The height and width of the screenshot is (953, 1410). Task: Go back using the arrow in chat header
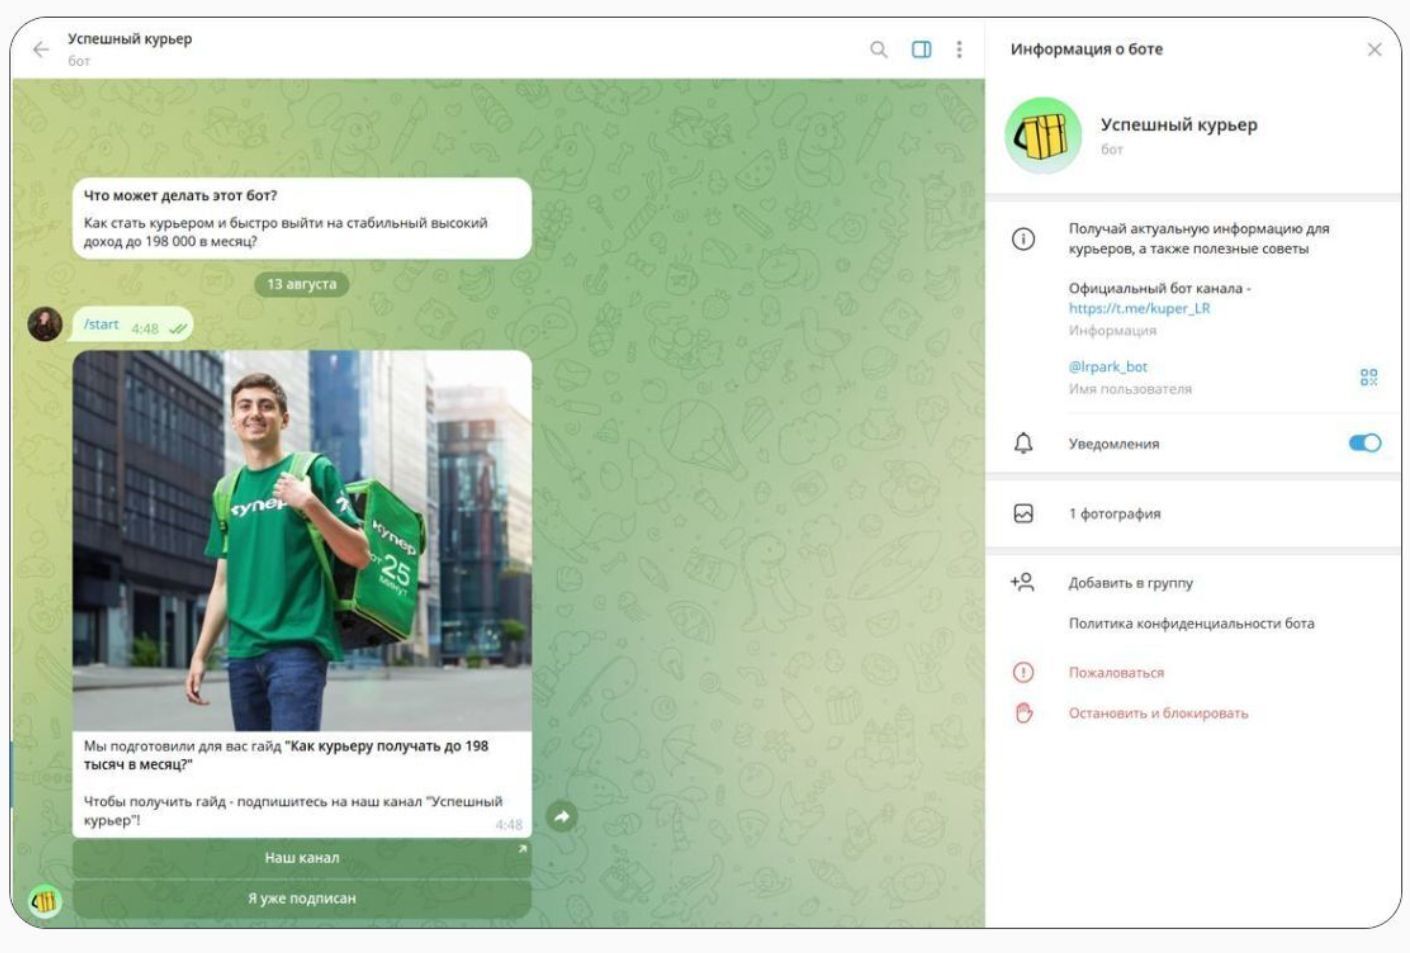pos(41,49)
